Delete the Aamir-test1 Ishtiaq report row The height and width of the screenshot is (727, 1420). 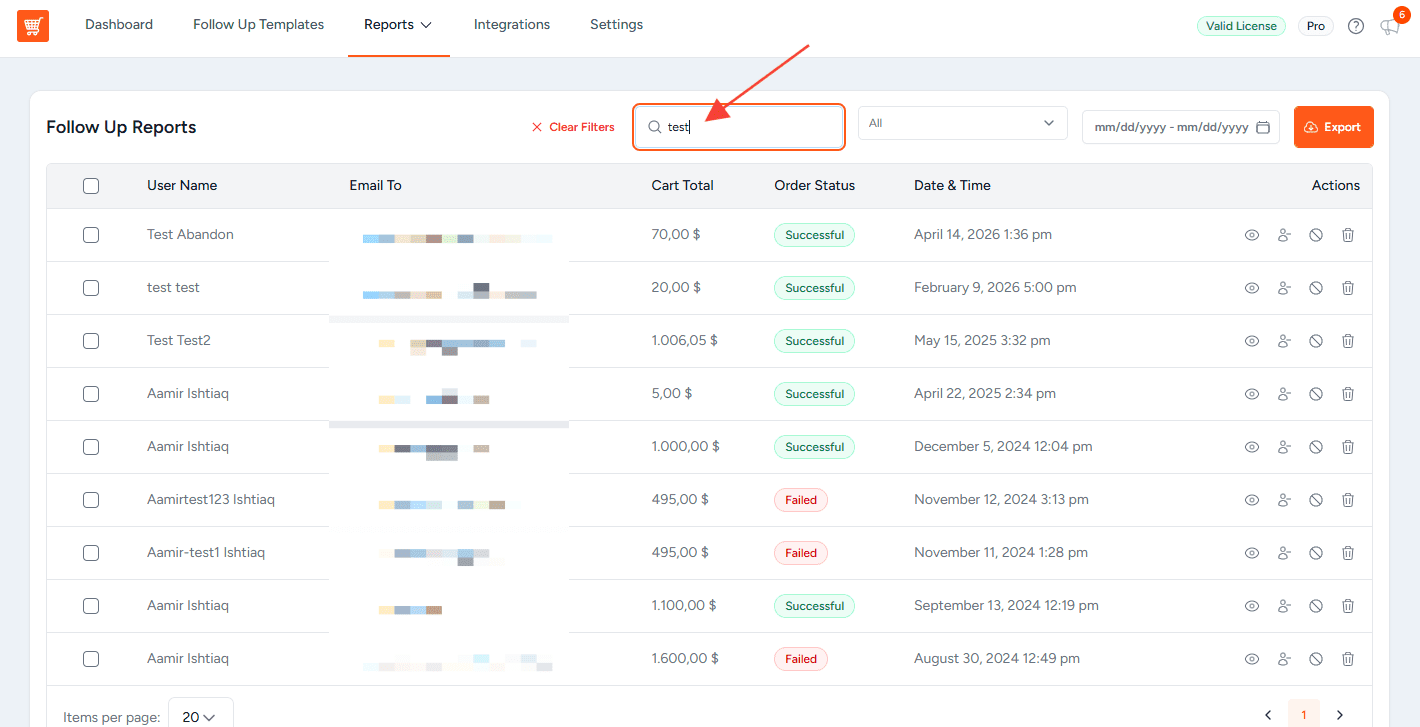coord(1348,553)
